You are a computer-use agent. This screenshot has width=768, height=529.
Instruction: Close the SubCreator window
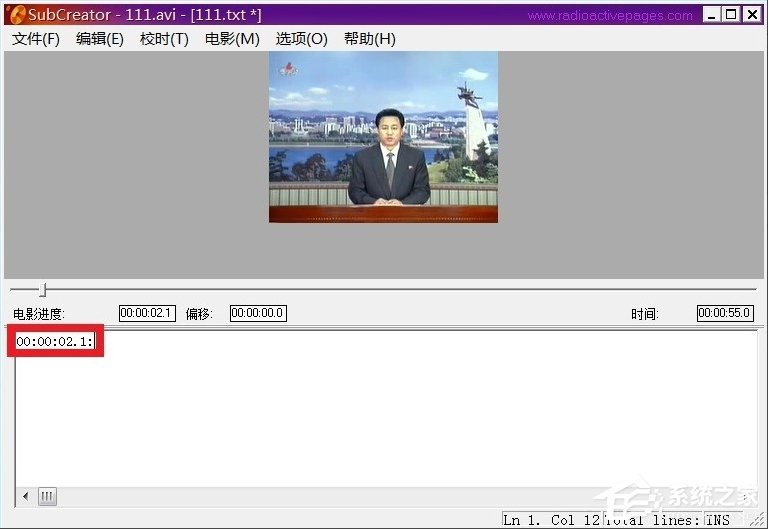pos(750,15)
